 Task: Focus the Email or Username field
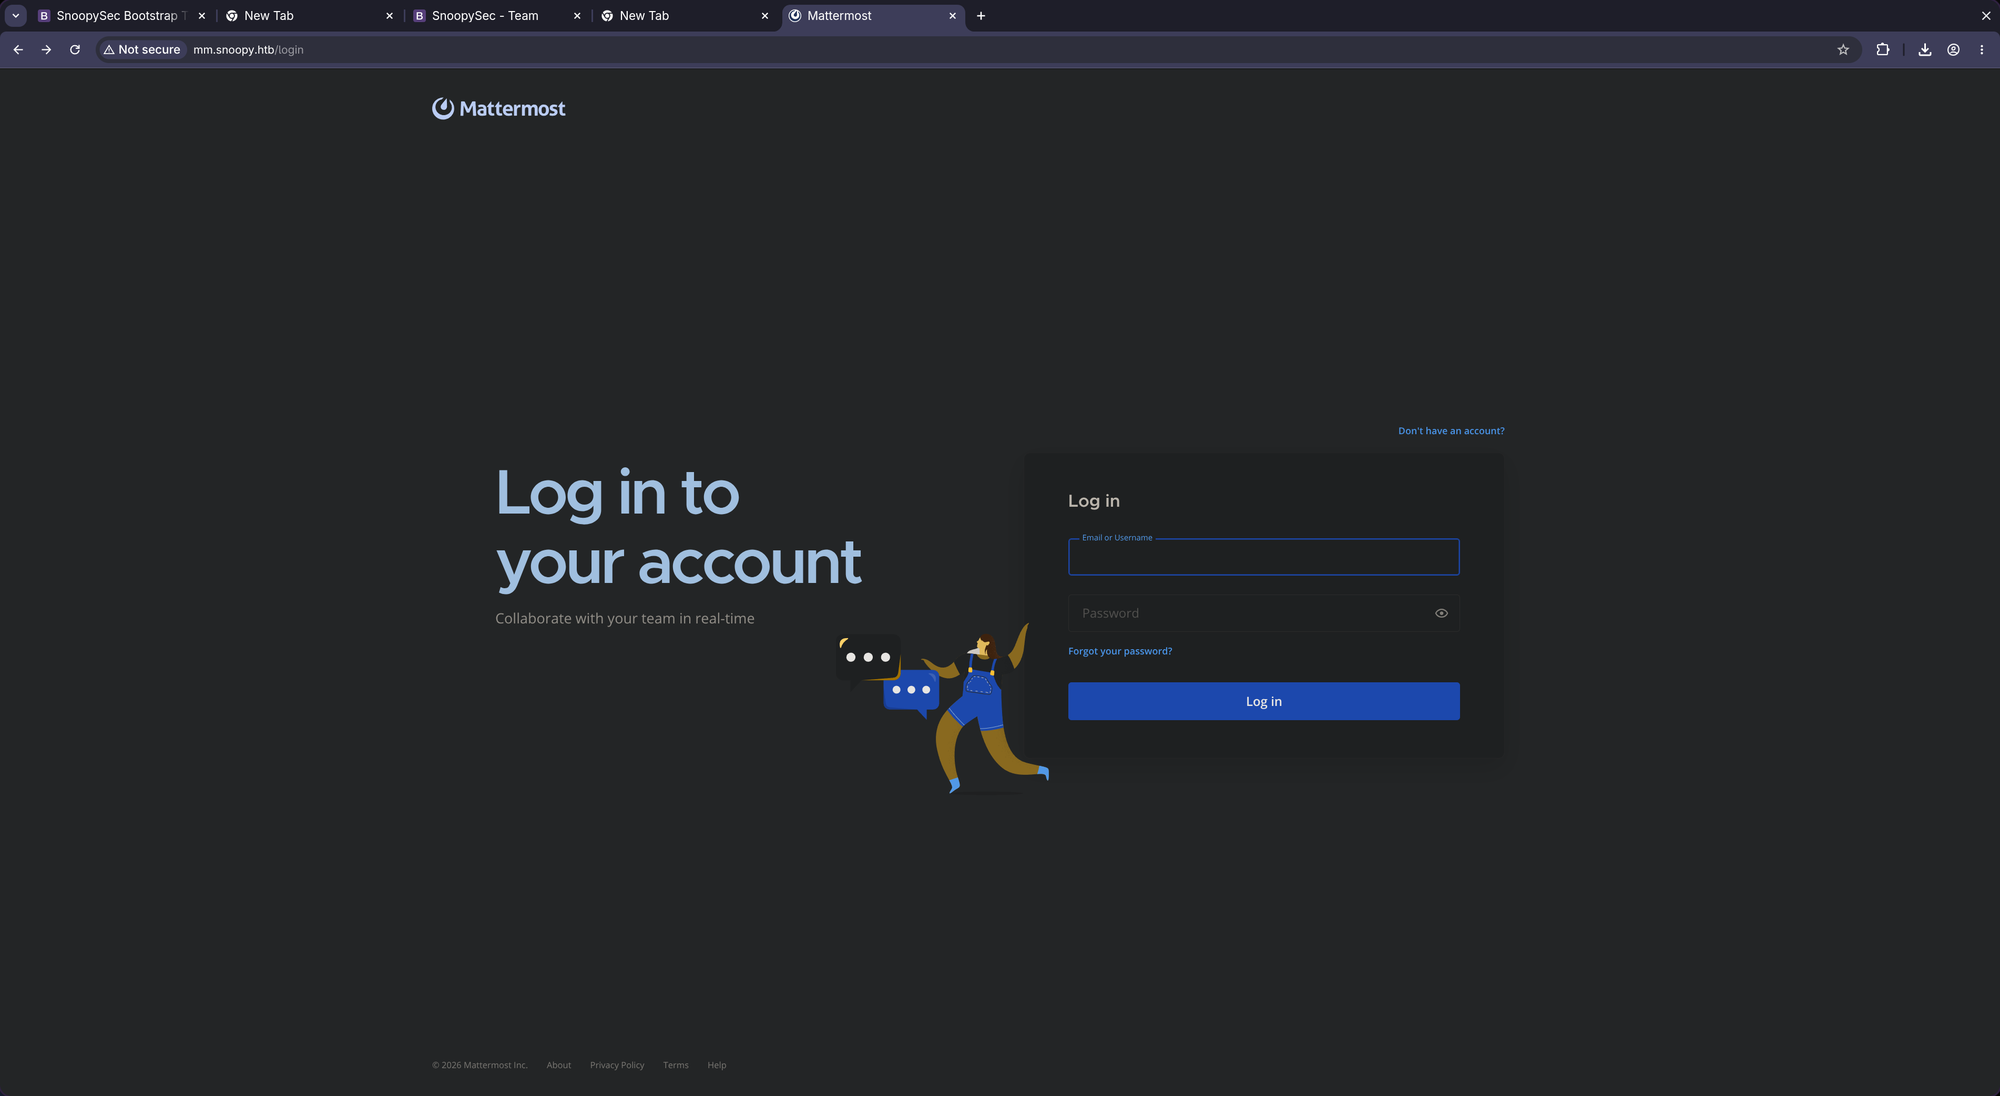[1263, 557]
